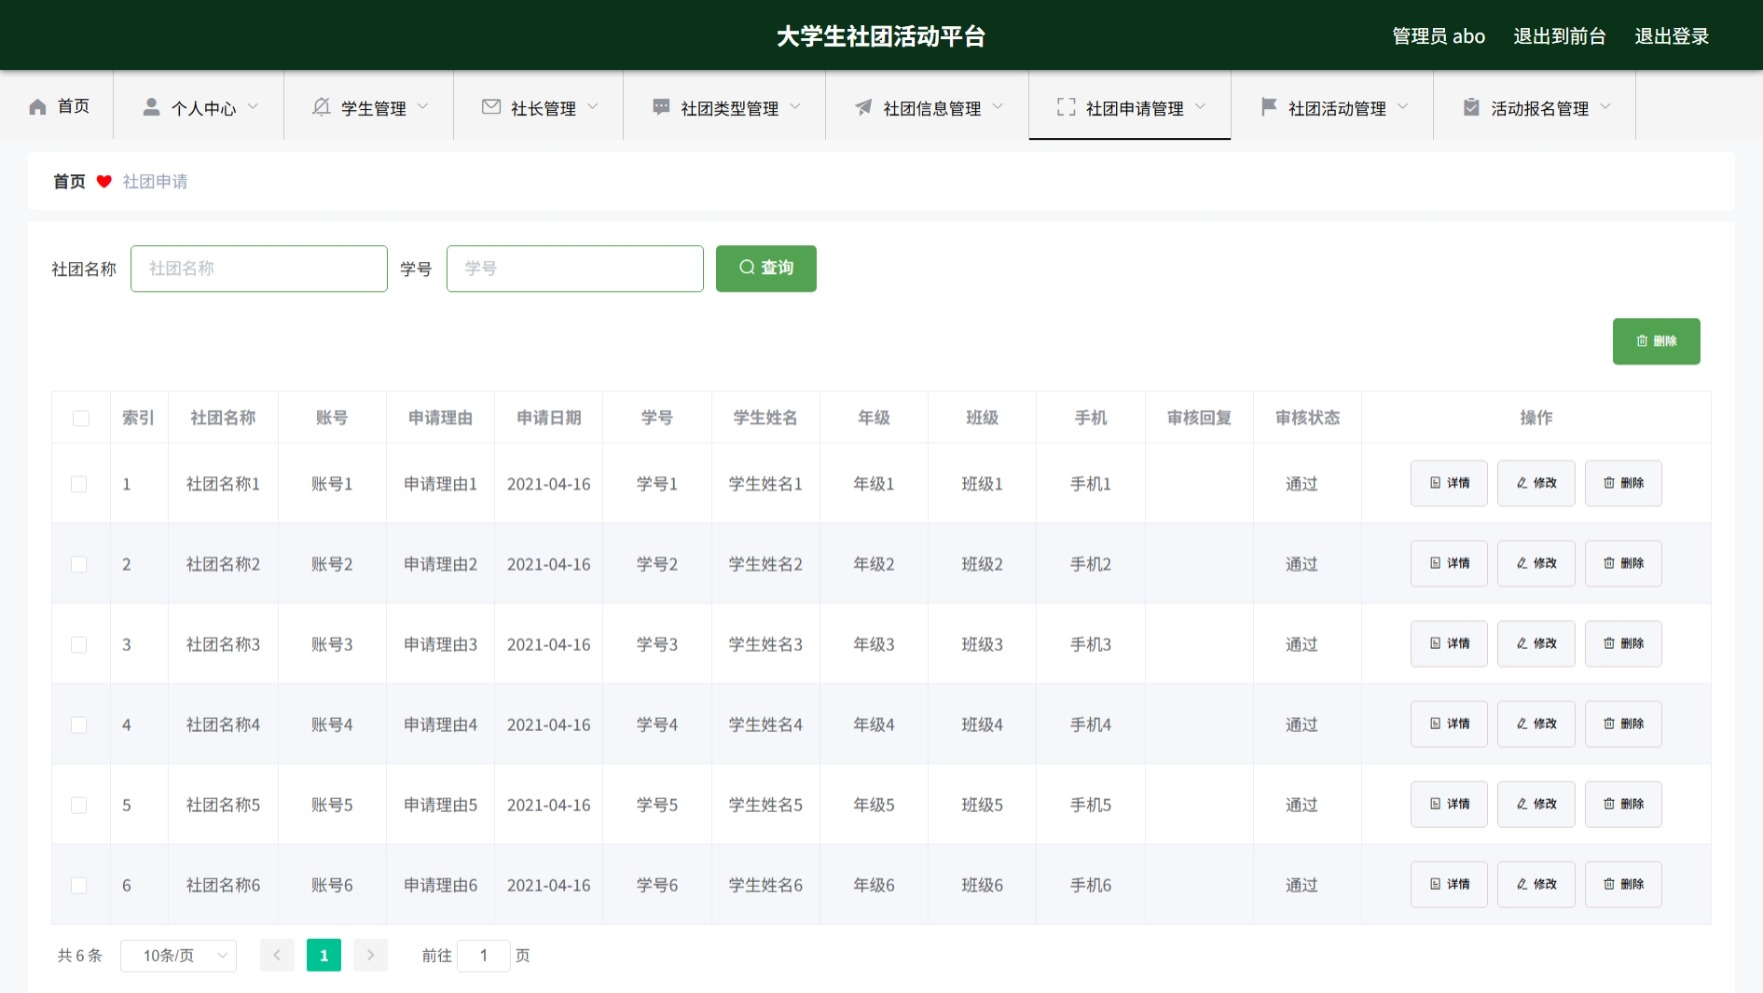This screenshot has height=993, width=1763.
Task: Expand the 个人中心 dropdown arrow
Action: (253, 107)
